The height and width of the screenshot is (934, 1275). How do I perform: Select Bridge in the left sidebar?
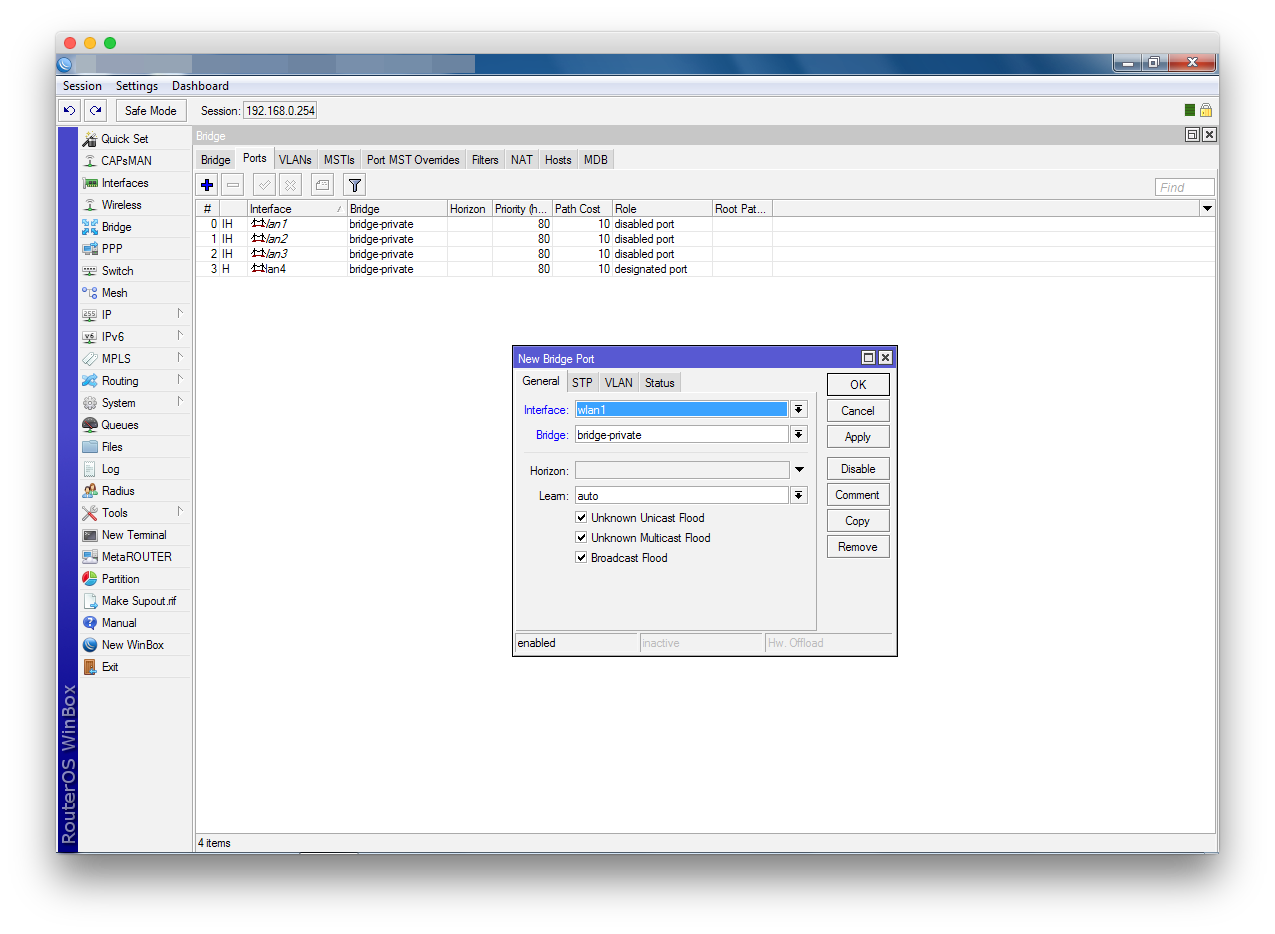pos(116,227)
